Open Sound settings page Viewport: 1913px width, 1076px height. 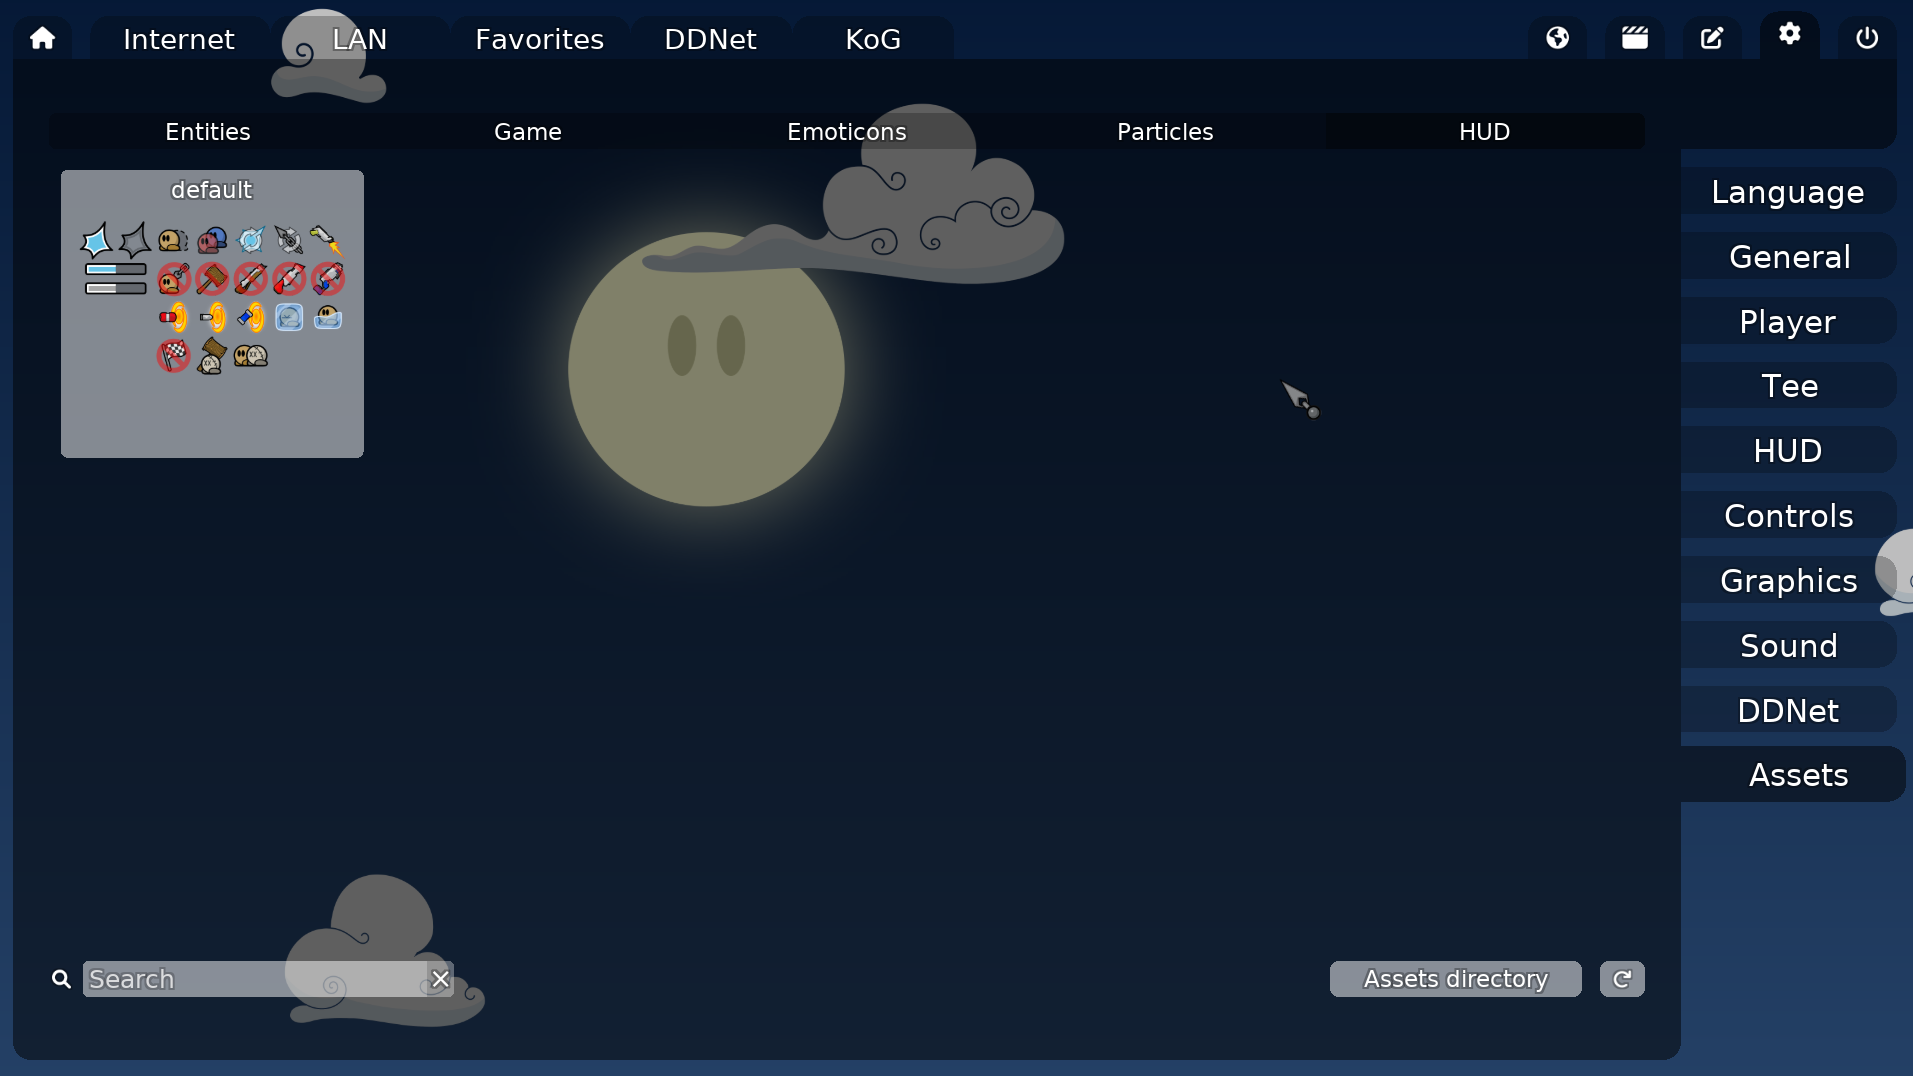1788,645
